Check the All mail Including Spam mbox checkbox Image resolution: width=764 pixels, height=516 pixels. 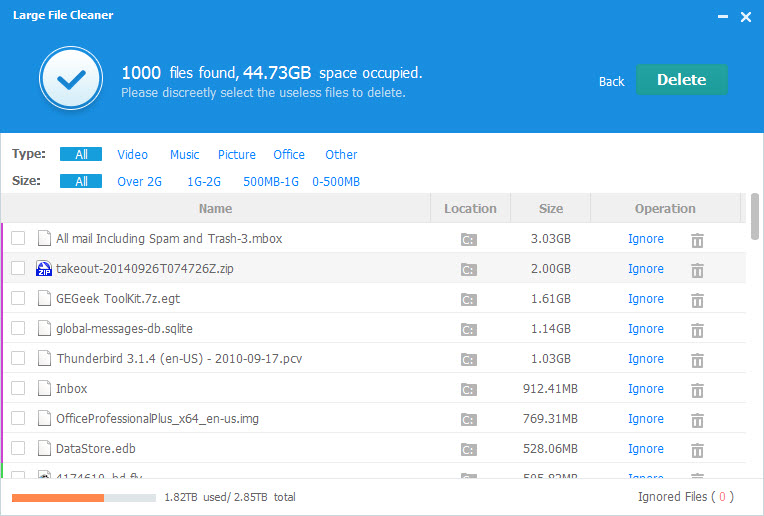tap(18, 238)
